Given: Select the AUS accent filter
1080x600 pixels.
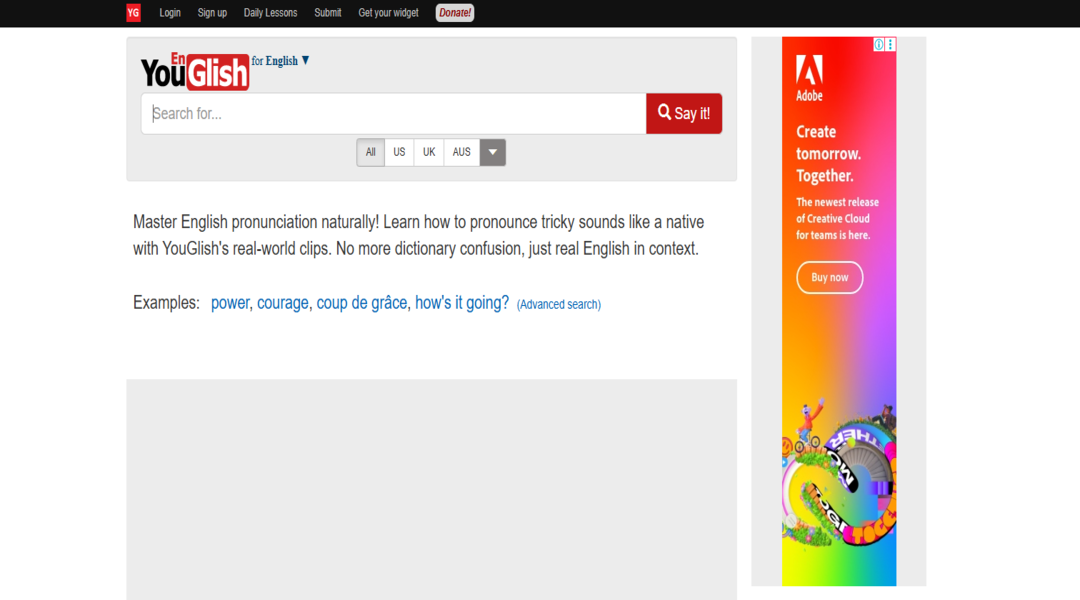Looking at the screenshot, I should click(461, 152).
